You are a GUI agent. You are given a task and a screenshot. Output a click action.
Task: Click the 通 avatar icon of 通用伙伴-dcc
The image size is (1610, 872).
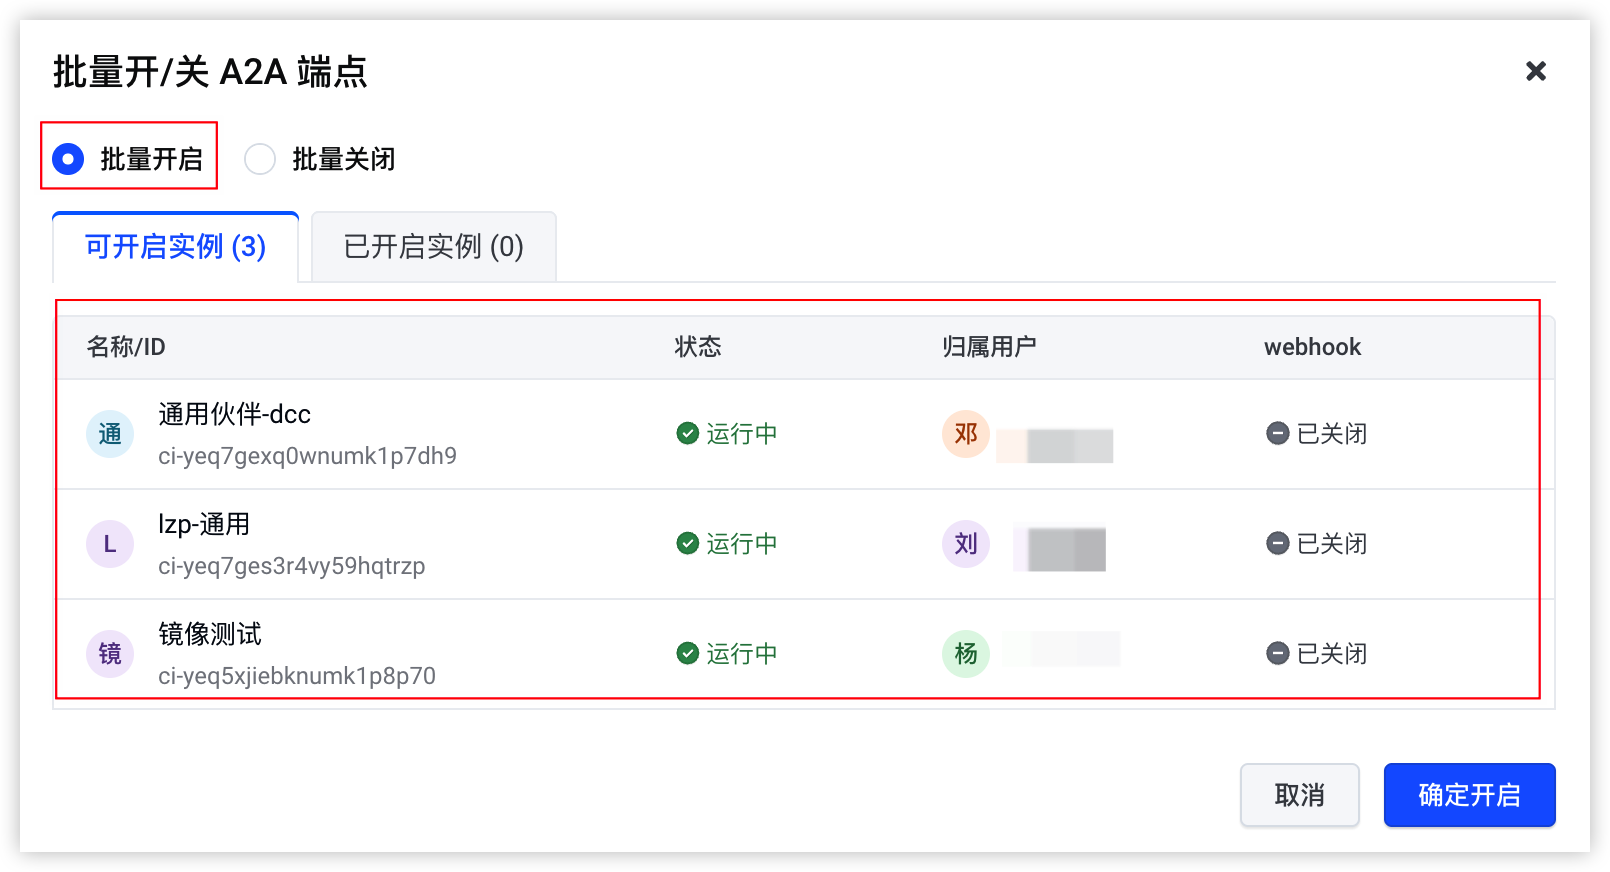110,434
